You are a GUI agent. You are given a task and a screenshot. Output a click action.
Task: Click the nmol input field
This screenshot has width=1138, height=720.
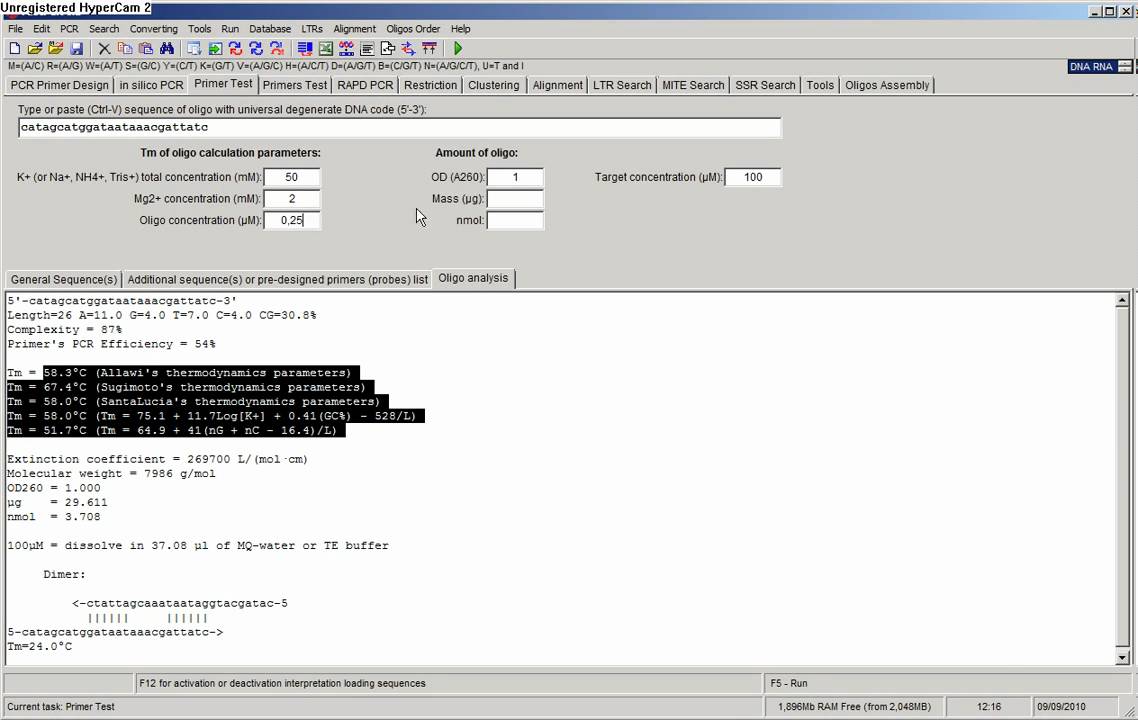point(515,221)
